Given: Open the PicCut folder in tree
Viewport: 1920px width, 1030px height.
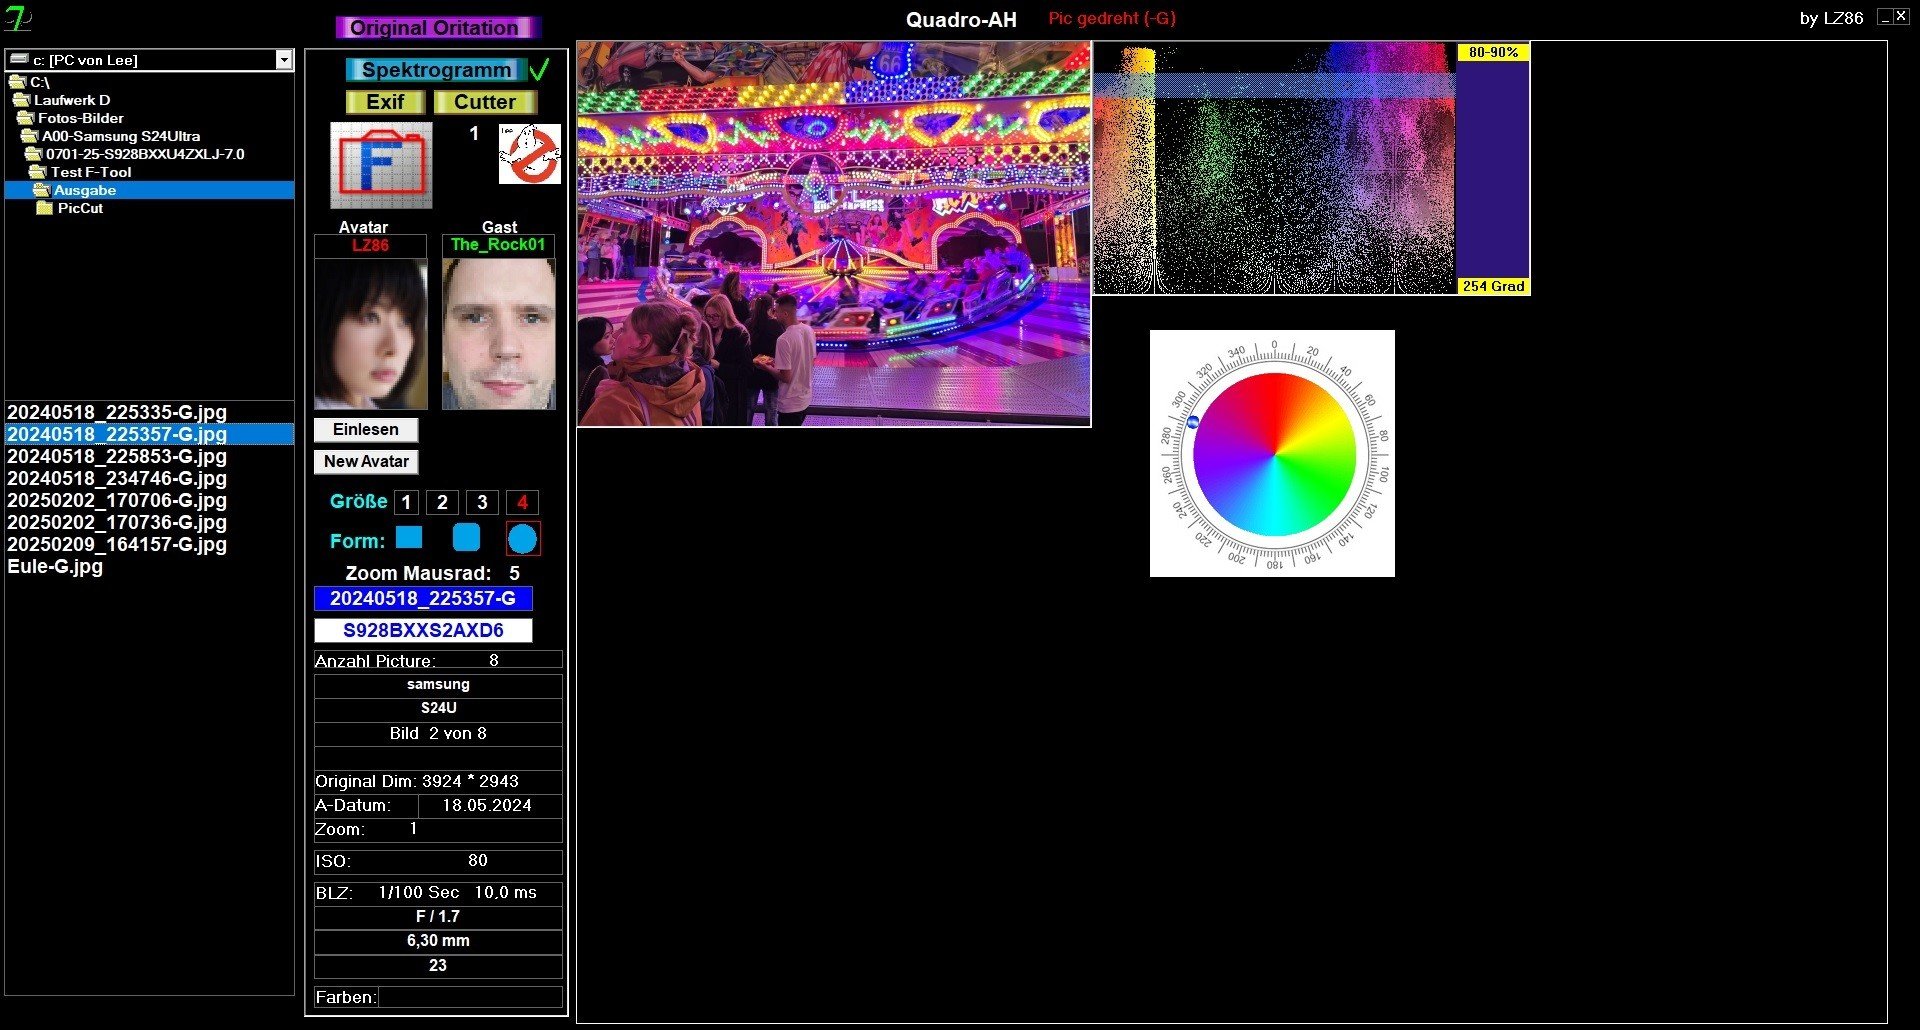Looking at the screenshot, I should (80, 208).
